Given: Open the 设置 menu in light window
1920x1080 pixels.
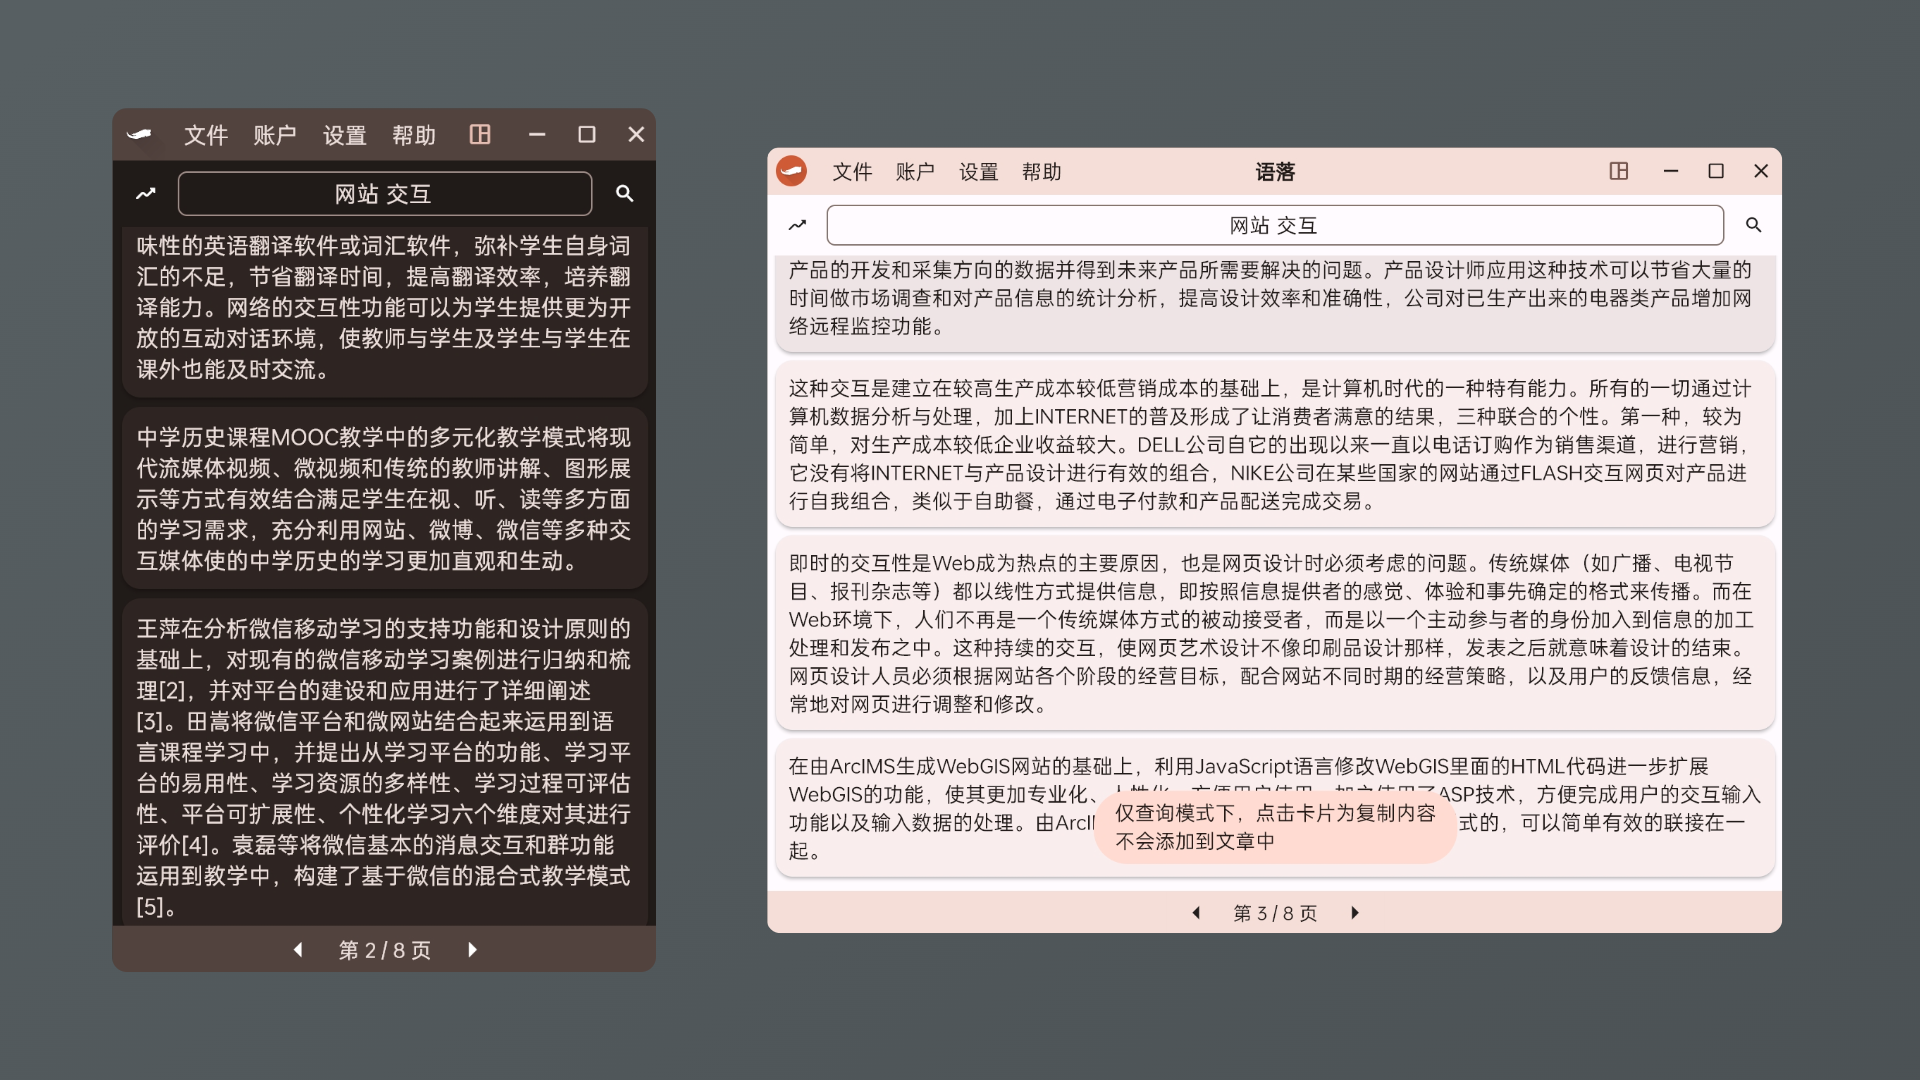Looking at the screenshot, I should point(978,172).
